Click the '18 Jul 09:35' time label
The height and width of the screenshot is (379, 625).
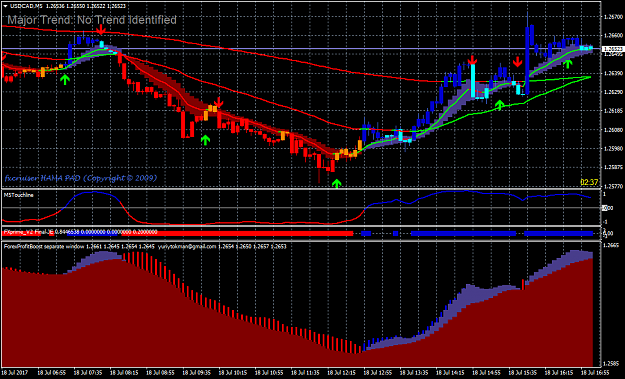point(198,373)
